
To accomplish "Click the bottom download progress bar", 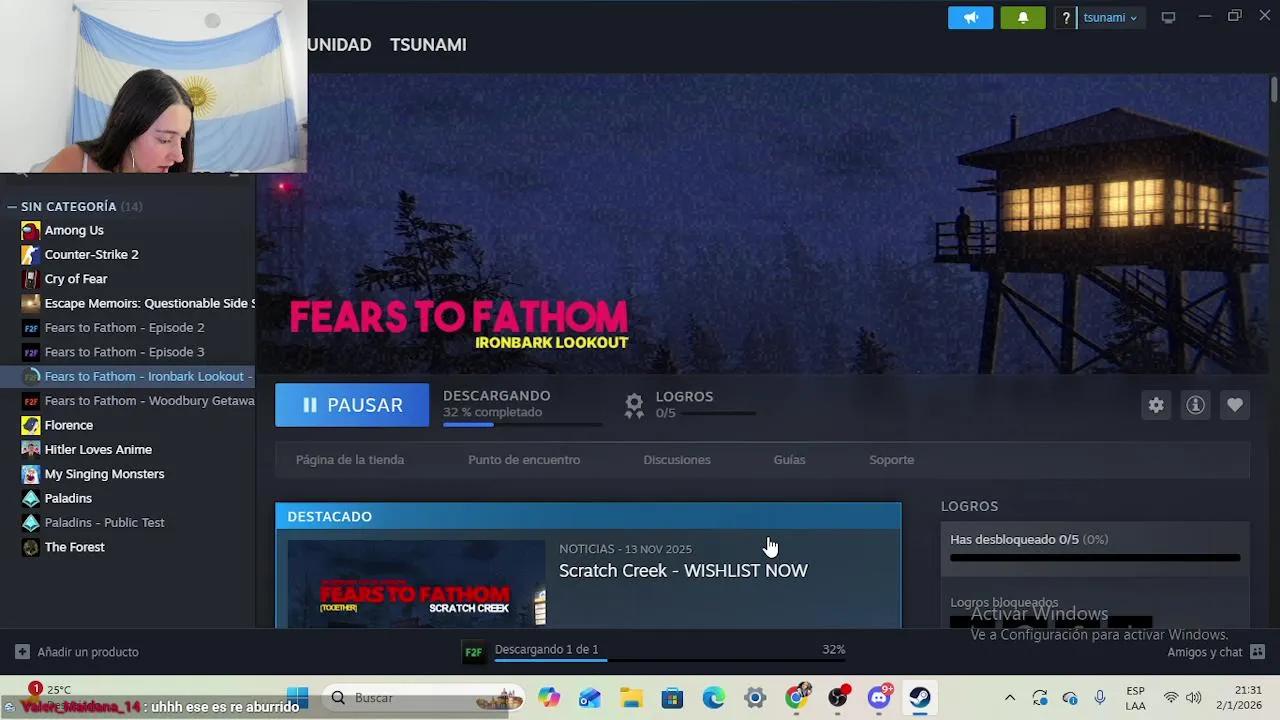I will click(670, 661).
